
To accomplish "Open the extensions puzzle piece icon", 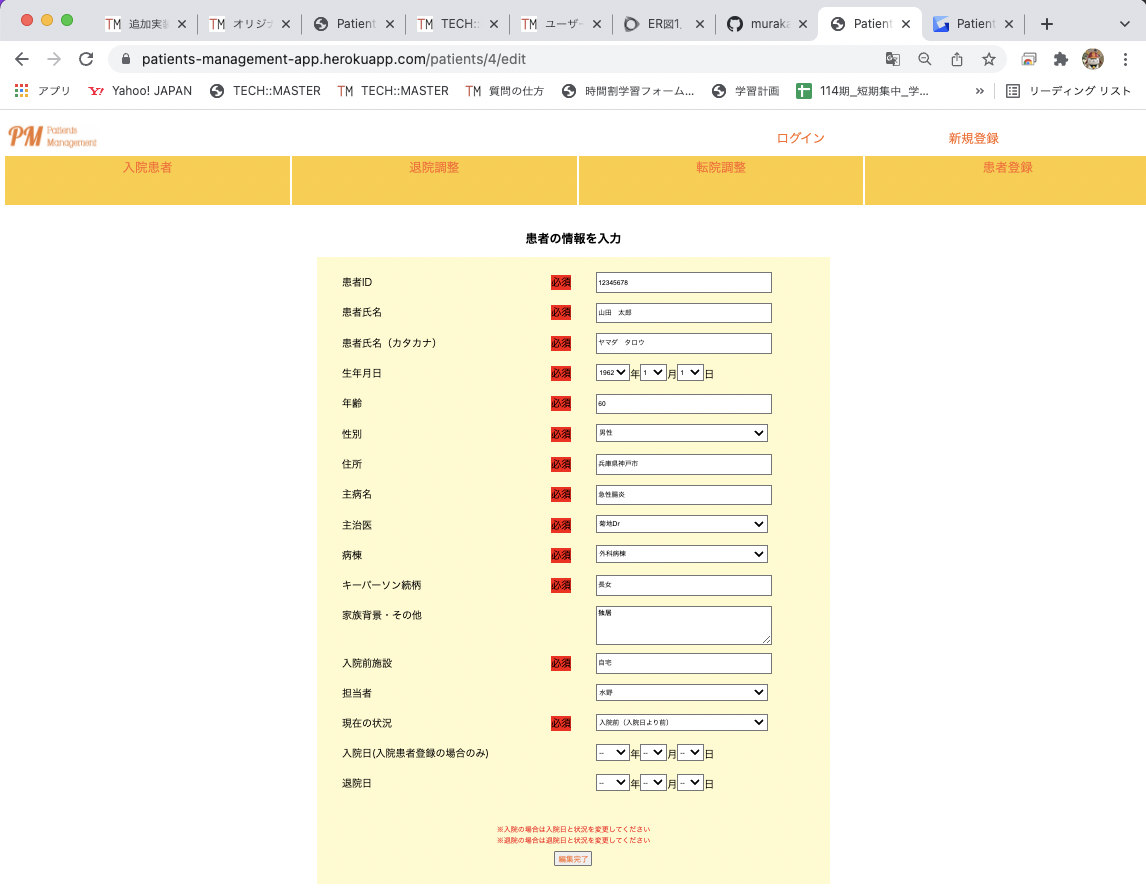I will [1061, 59].
